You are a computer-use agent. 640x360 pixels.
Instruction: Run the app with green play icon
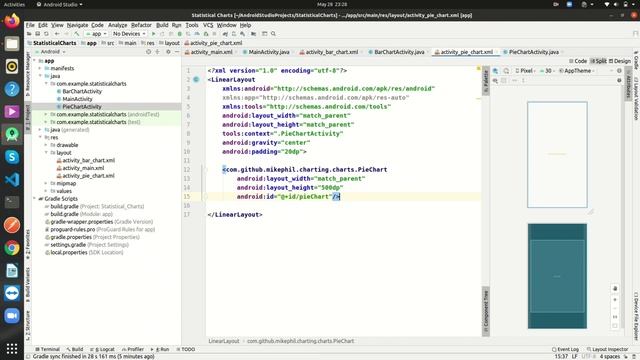(x=153, y=34)
